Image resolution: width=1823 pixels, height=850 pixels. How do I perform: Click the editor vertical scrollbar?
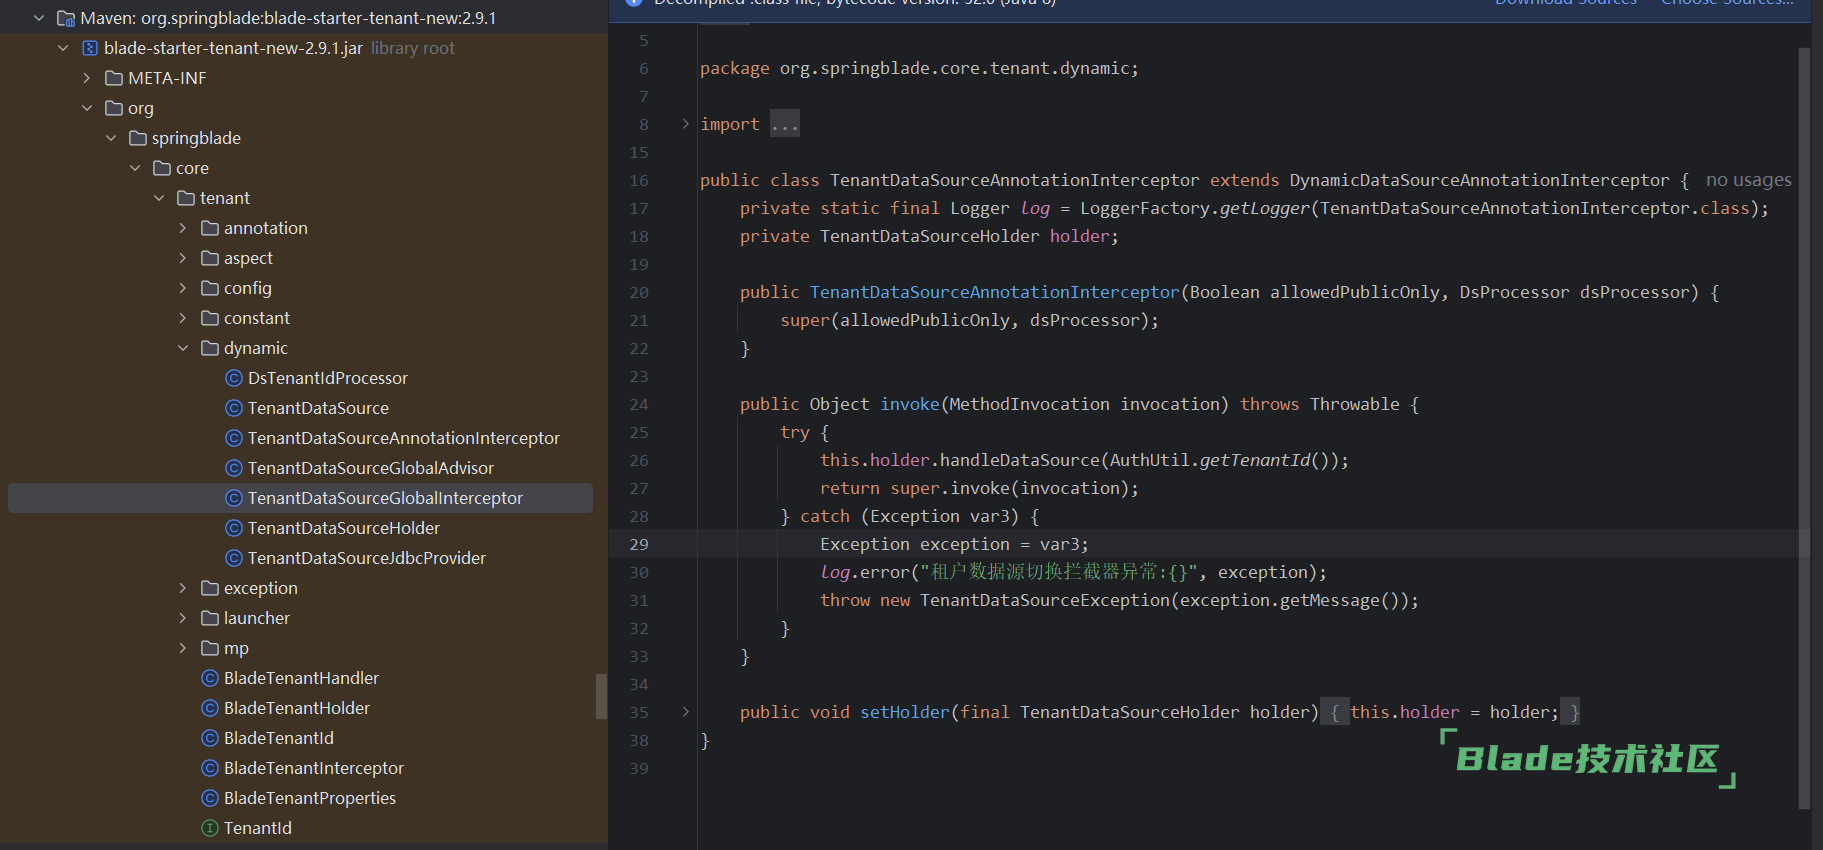(x=1804, y=428)
